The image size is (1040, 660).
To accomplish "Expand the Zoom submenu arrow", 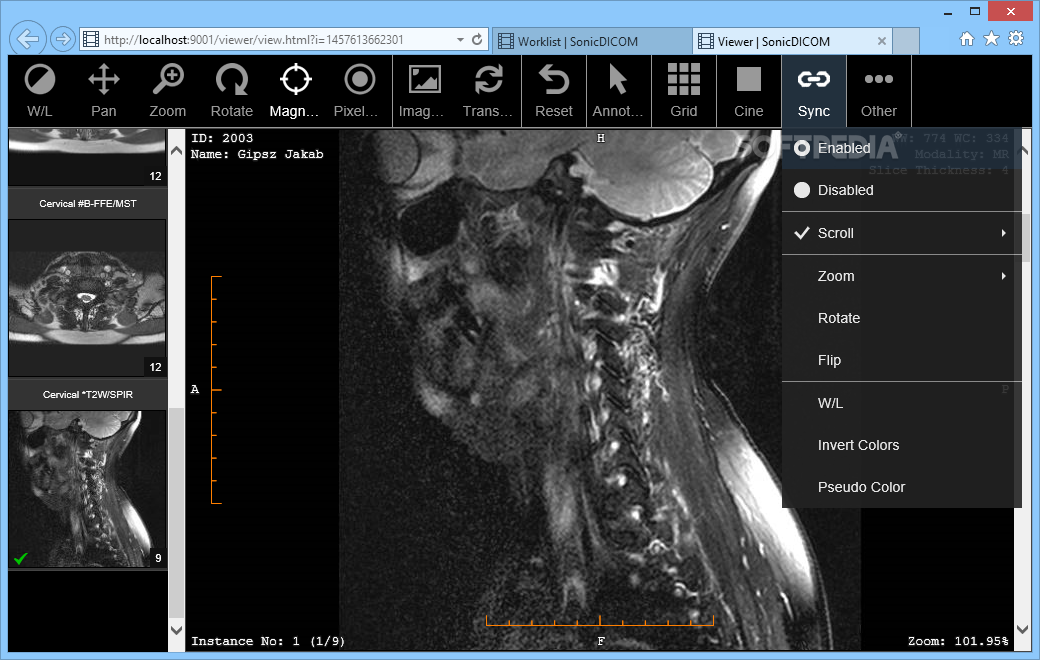I will (x=1004, y=276).
